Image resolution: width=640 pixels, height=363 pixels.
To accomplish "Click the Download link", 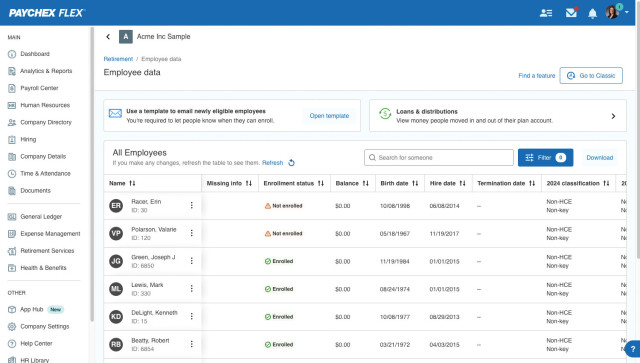I will point(600,158).
